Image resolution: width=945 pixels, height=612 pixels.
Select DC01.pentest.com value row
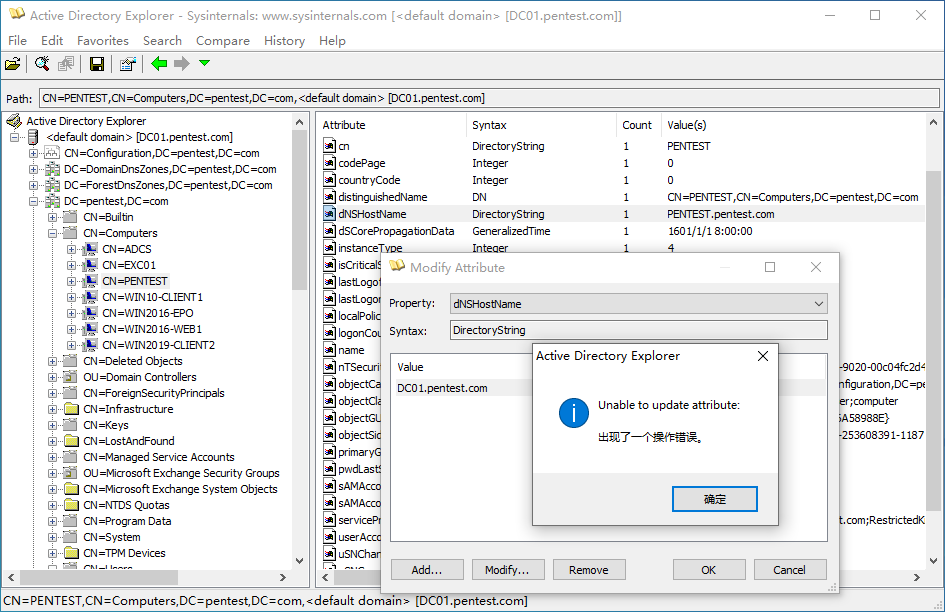point(461,388)
